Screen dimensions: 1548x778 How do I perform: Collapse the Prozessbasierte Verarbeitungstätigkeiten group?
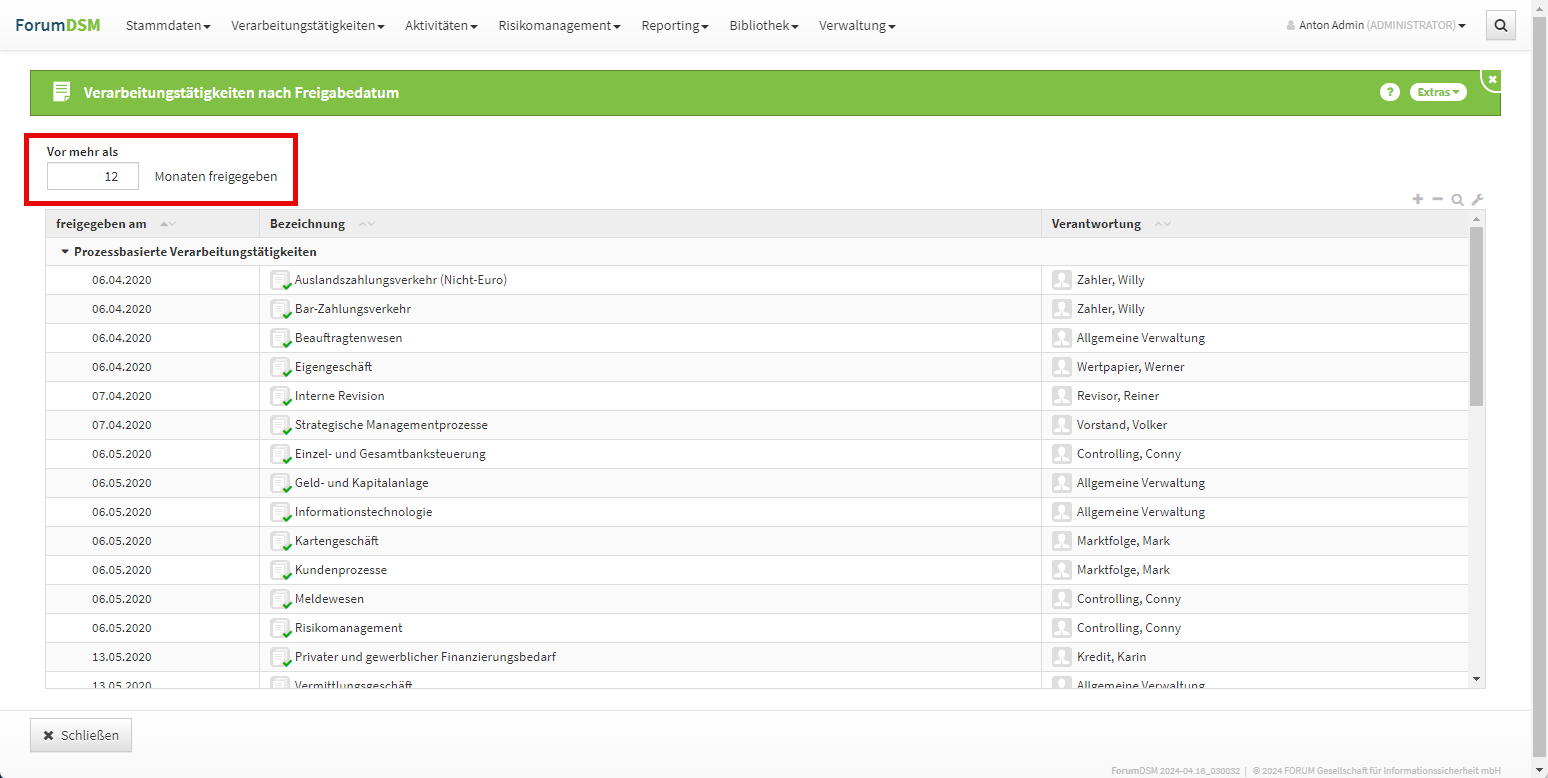point(65,252)
